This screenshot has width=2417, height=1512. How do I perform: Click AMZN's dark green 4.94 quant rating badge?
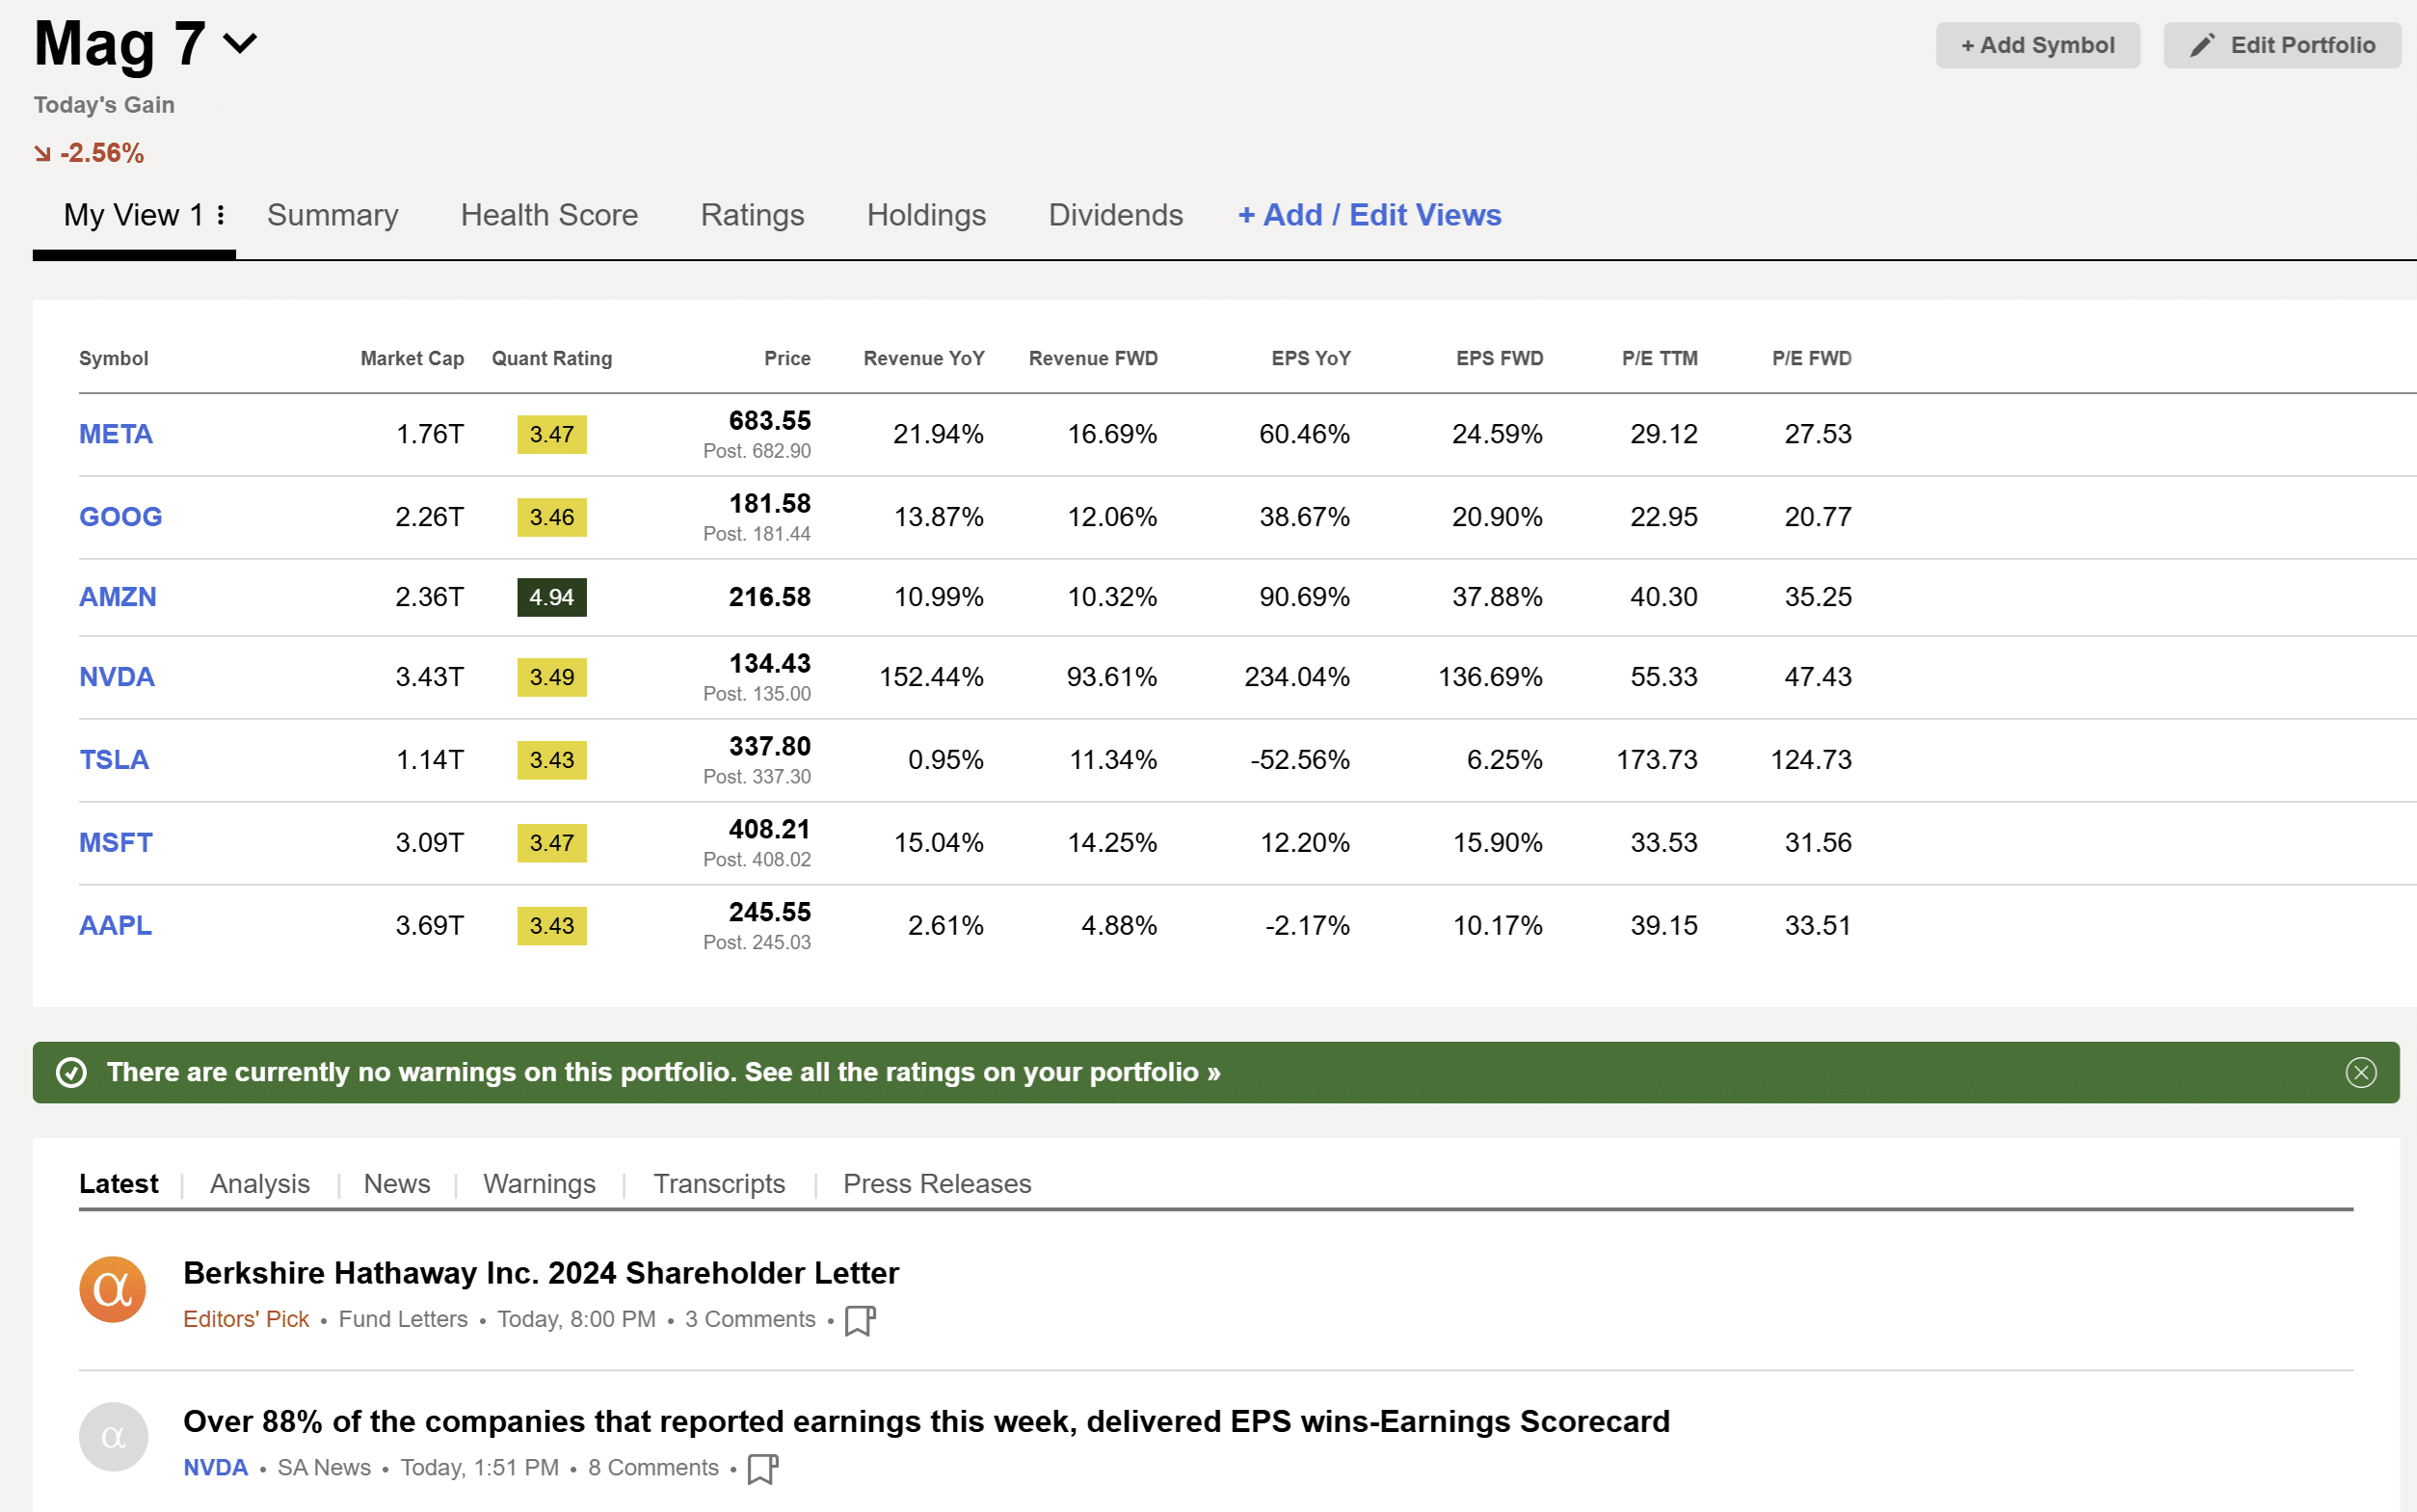point(552,597)
